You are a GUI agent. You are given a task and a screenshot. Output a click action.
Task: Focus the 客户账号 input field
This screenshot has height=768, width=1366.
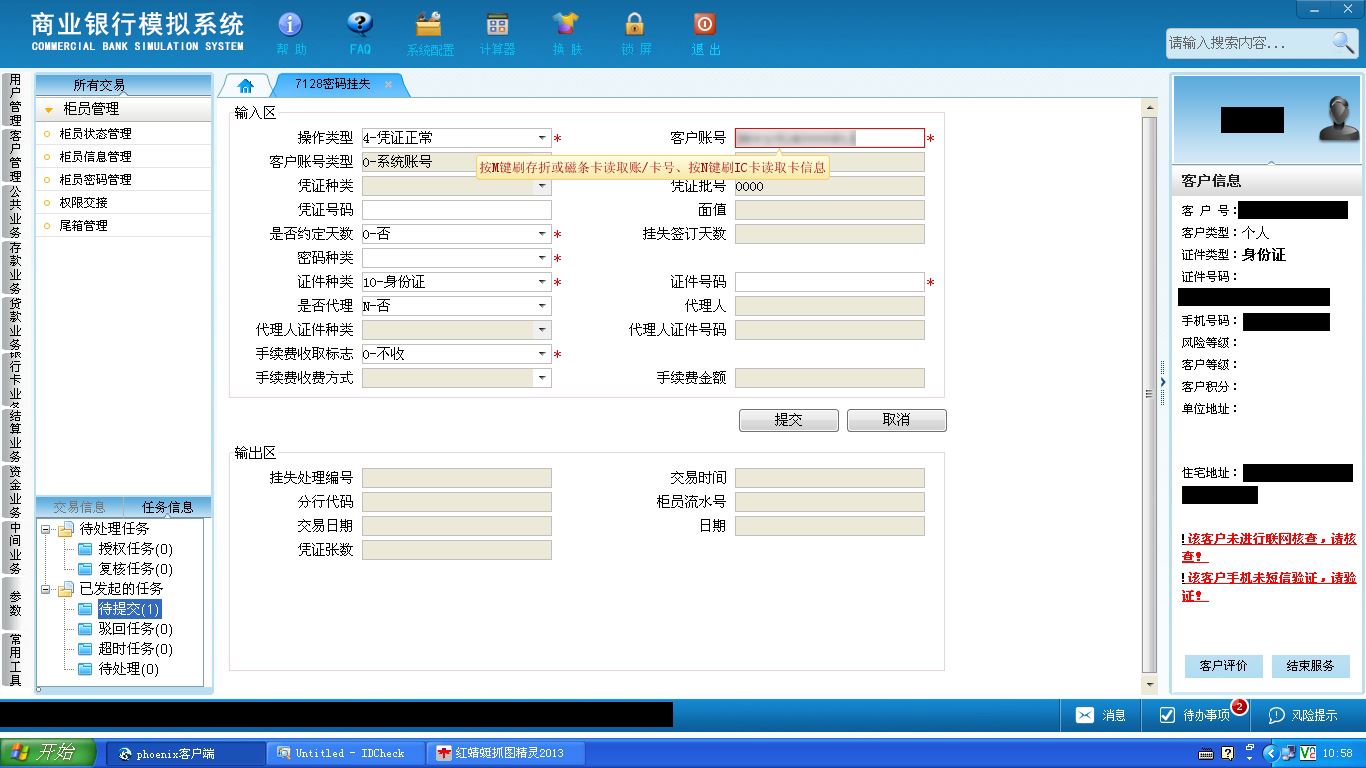[830, 138]
